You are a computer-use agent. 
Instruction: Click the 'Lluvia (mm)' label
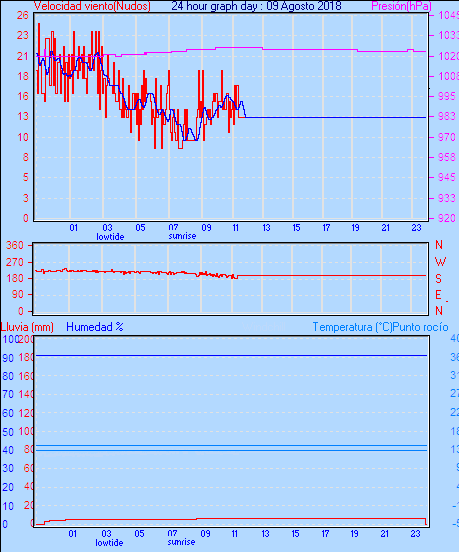click(27, 327)
